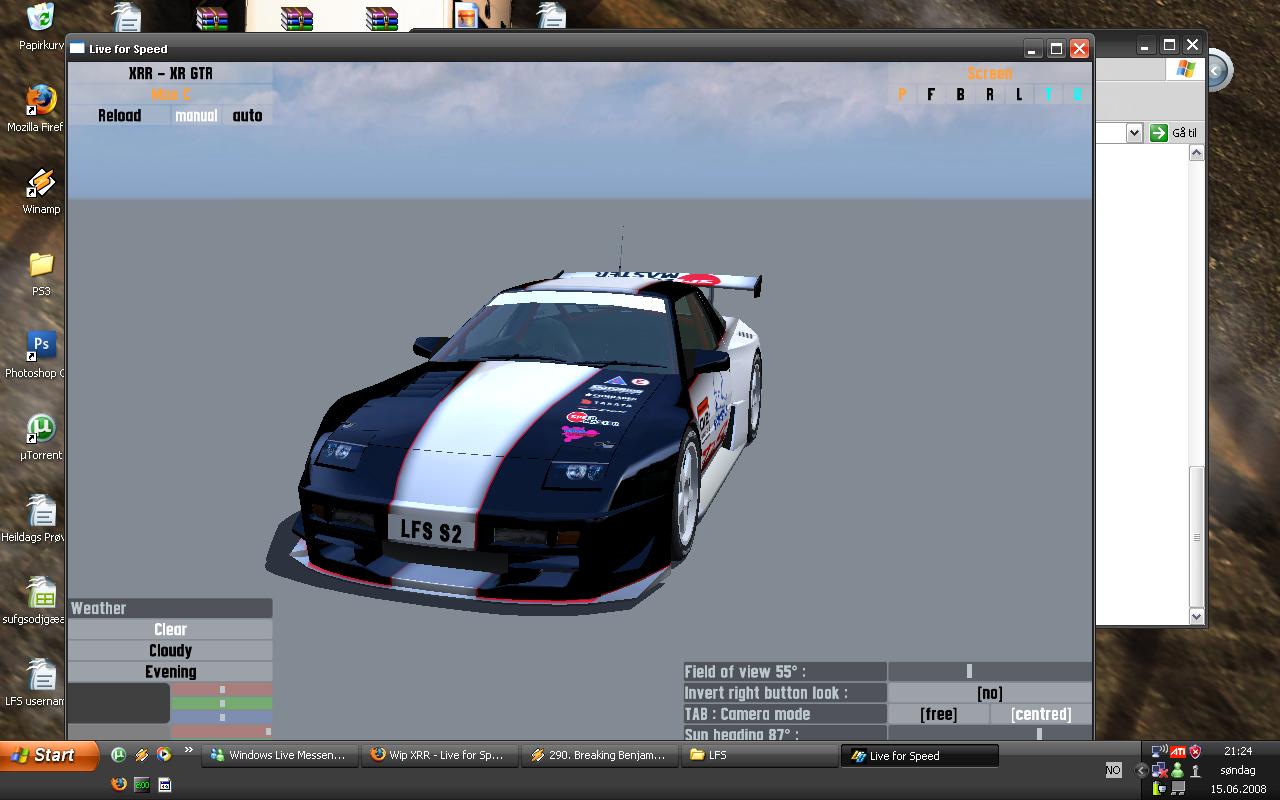Select the B view button
The width and height of the screenshot is (1280, 800).
960,95
